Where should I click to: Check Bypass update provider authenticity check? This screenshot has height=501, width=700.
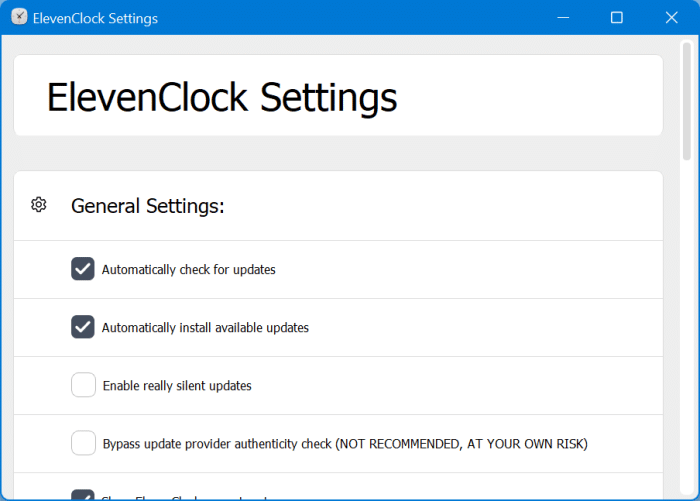coord(83,443)
